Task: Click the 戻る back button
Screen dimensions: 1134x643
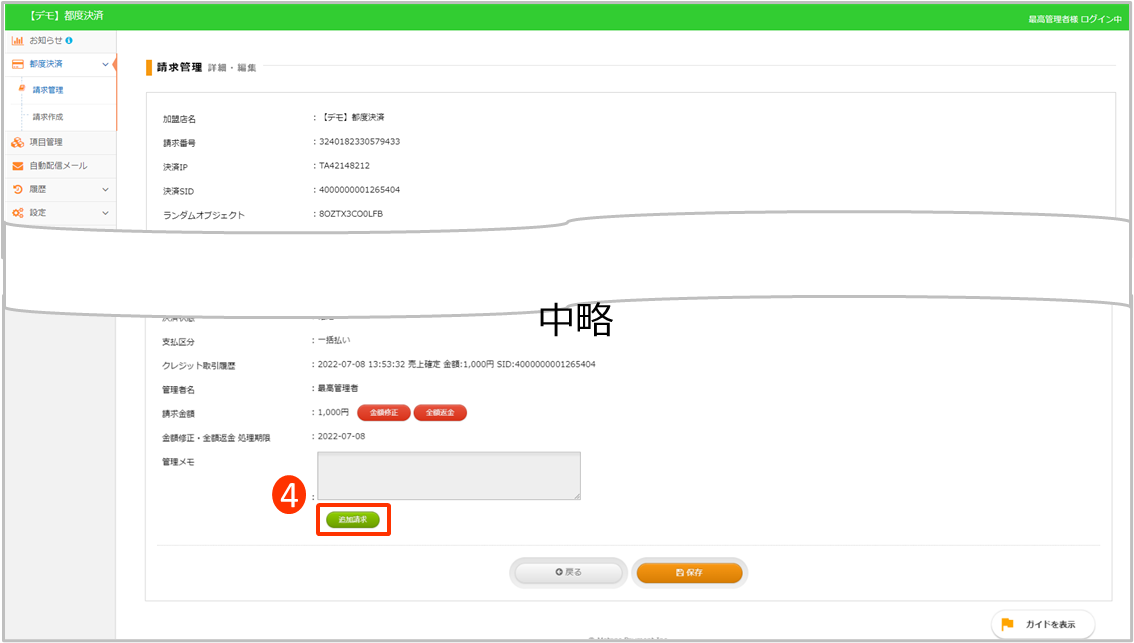Action: pyautogui.click(x=568, y=572)
